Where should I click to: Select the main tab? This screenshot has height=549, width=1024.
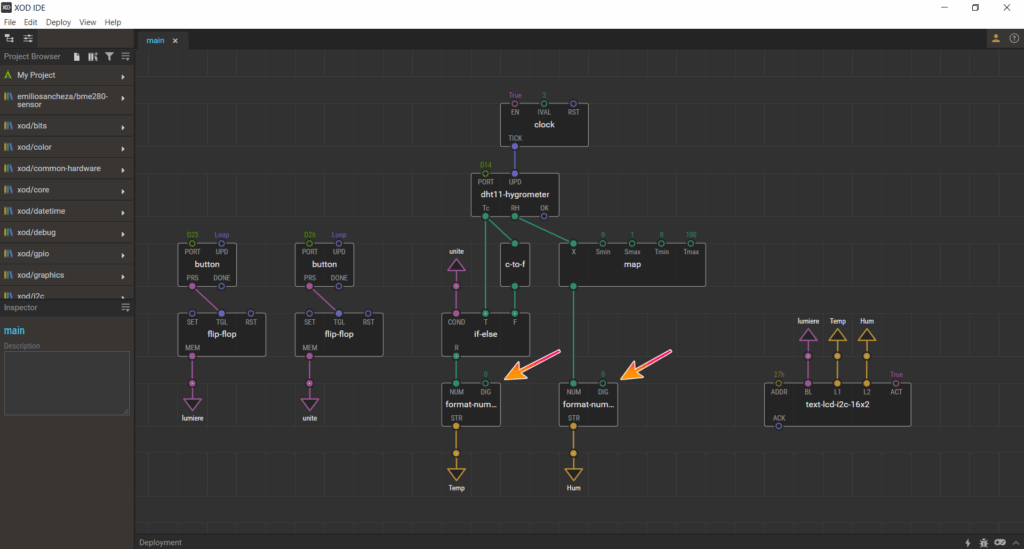click(x=155, y=40)
